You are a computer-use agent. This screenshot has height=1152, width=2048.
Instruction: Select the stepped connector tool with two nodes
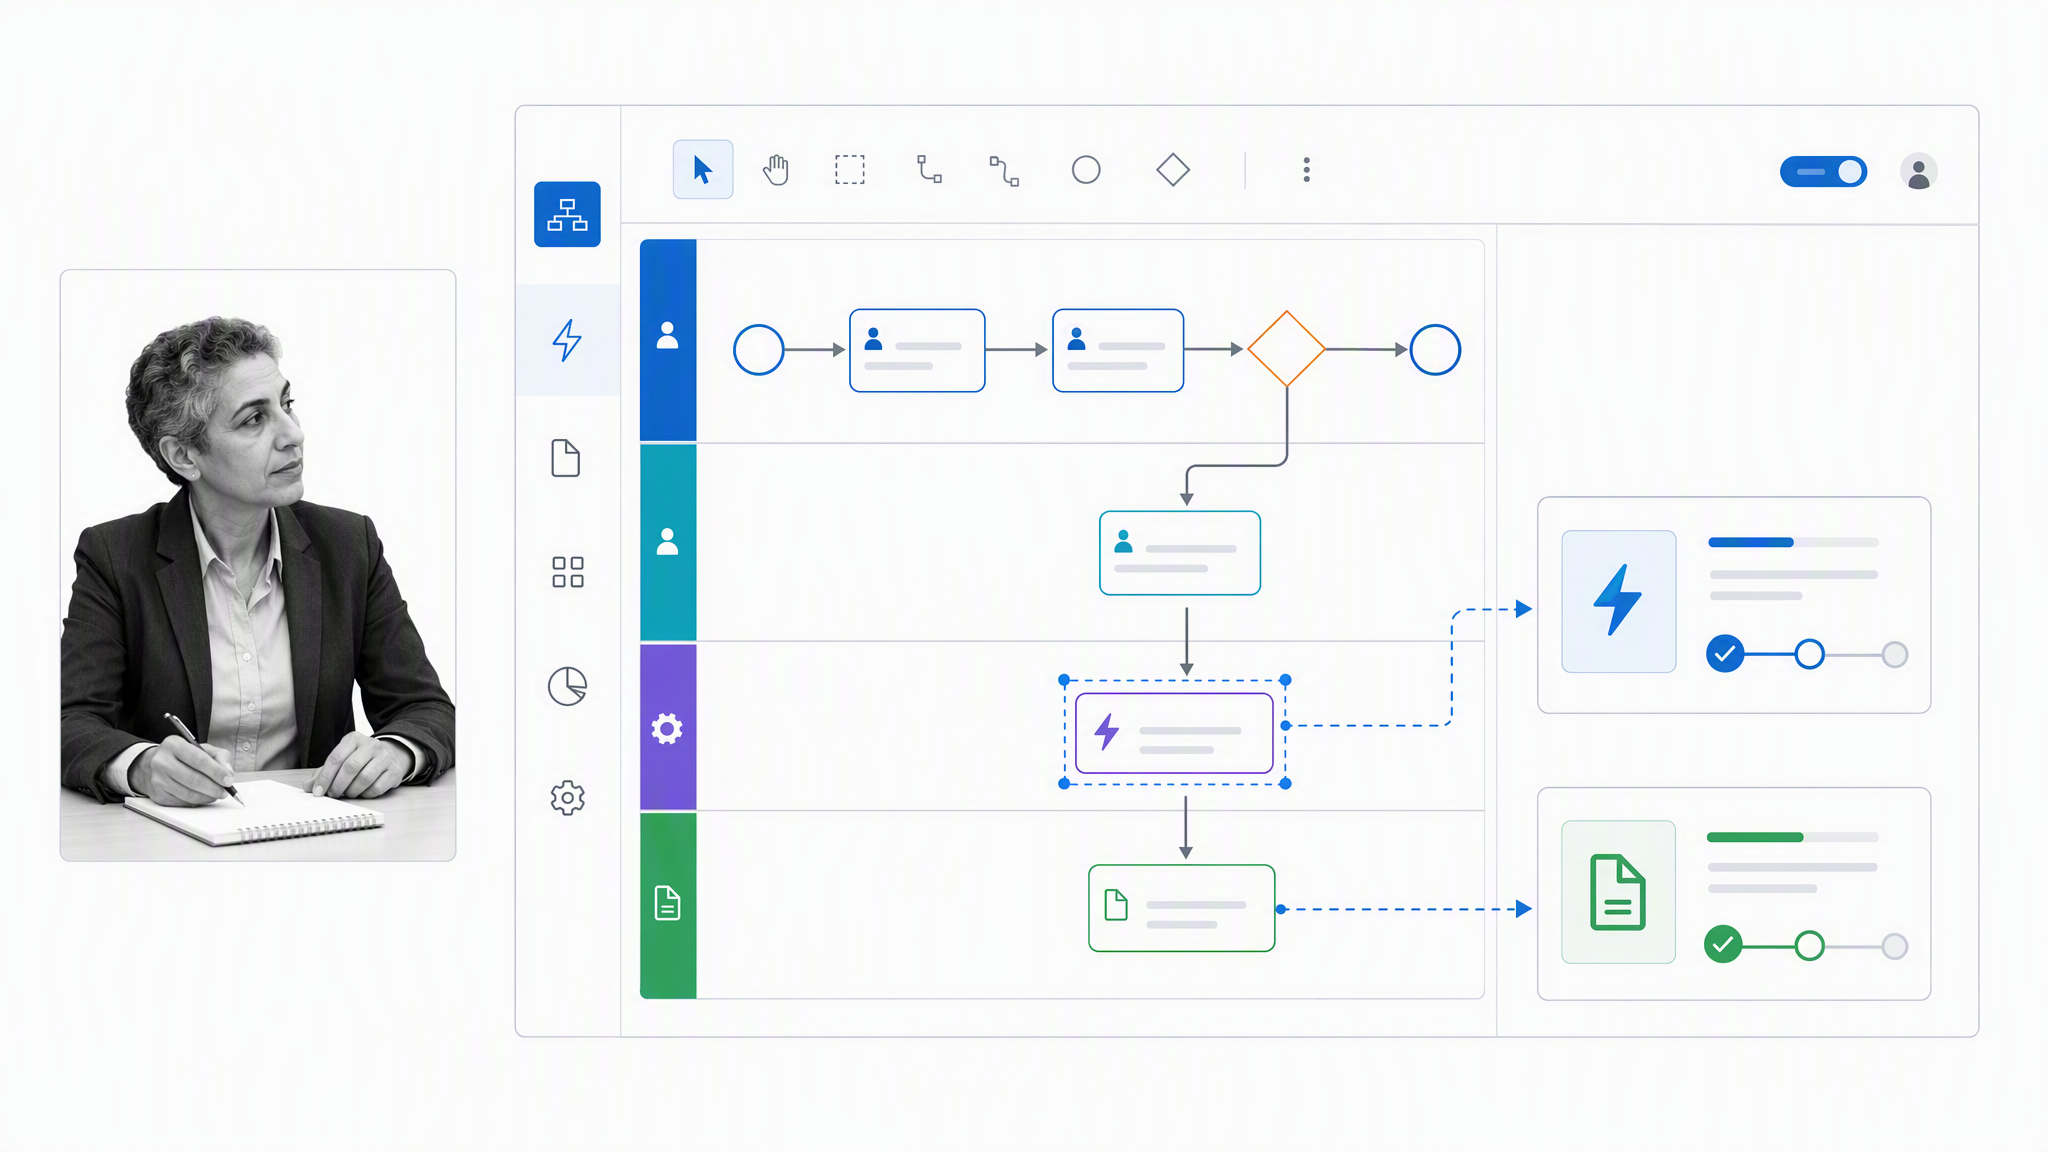pyautogui.click(x=1004, y=171)
